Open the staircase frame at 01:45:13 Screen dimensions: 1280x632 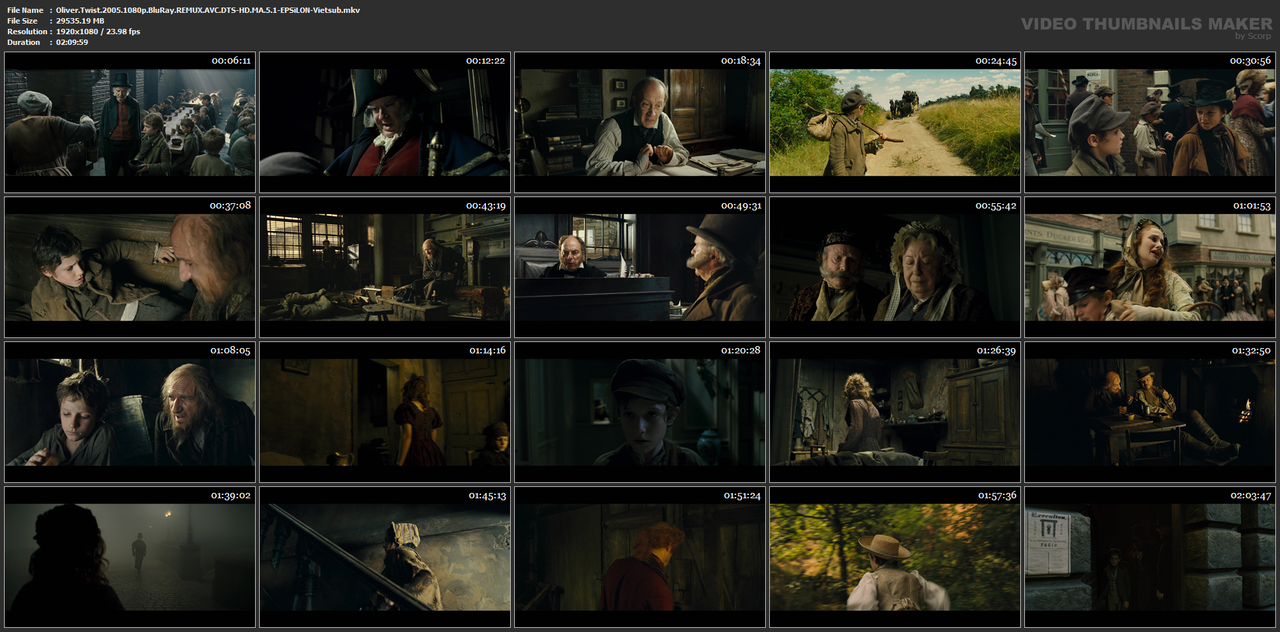[x=385, y=557]
